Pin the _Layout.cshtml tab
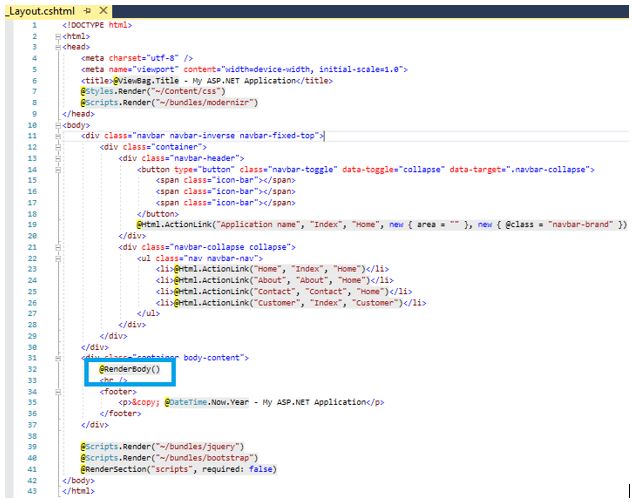Image resolution: width=633 pixels, height=502 pixels. click(x=88, y=11)
